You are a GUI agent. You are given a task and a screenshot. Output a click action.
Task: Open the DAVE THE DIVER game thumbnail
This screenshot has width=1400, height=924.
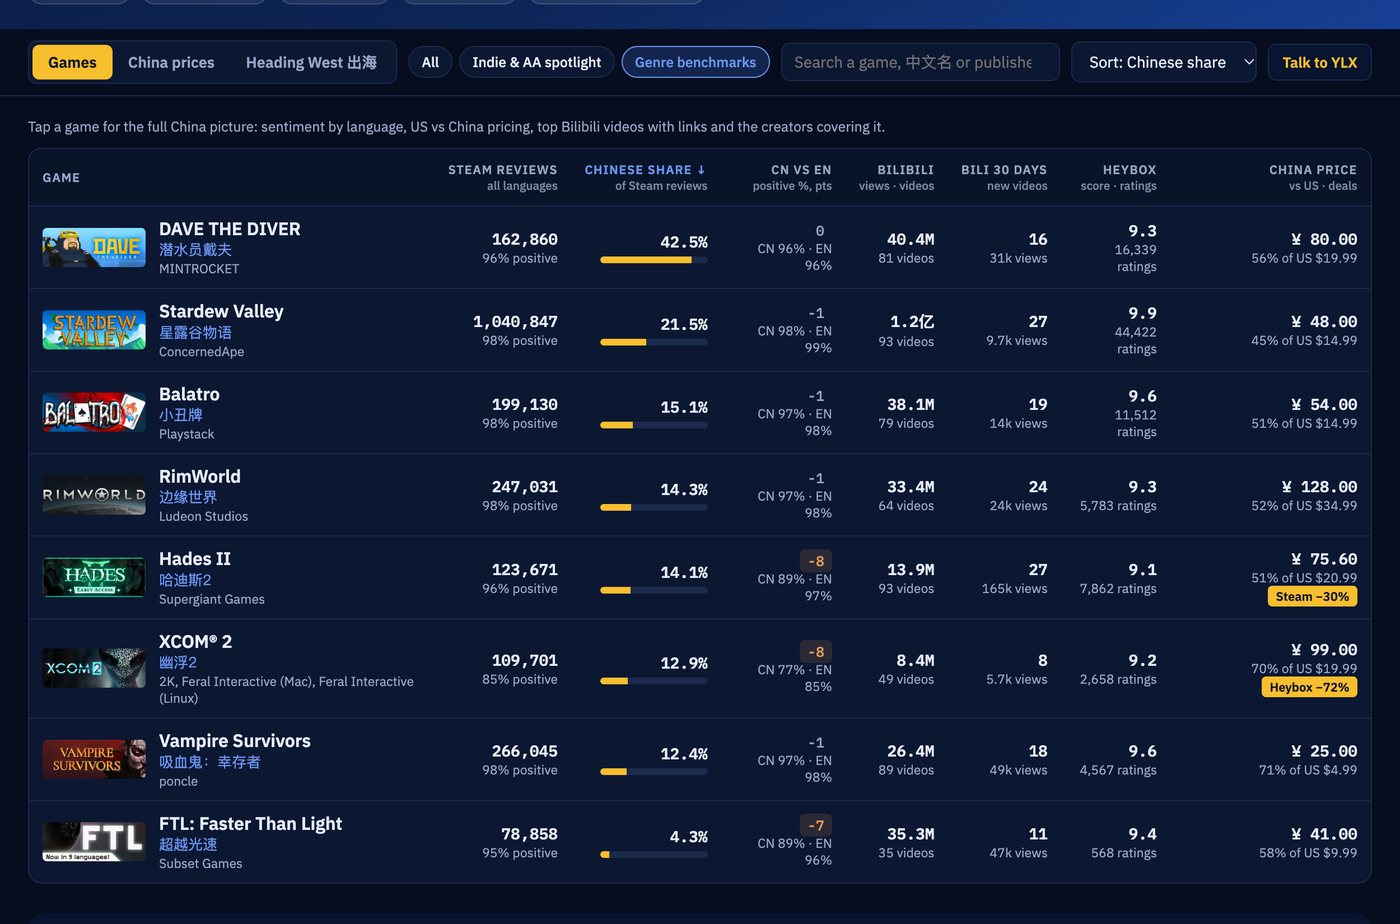(94, 248)
